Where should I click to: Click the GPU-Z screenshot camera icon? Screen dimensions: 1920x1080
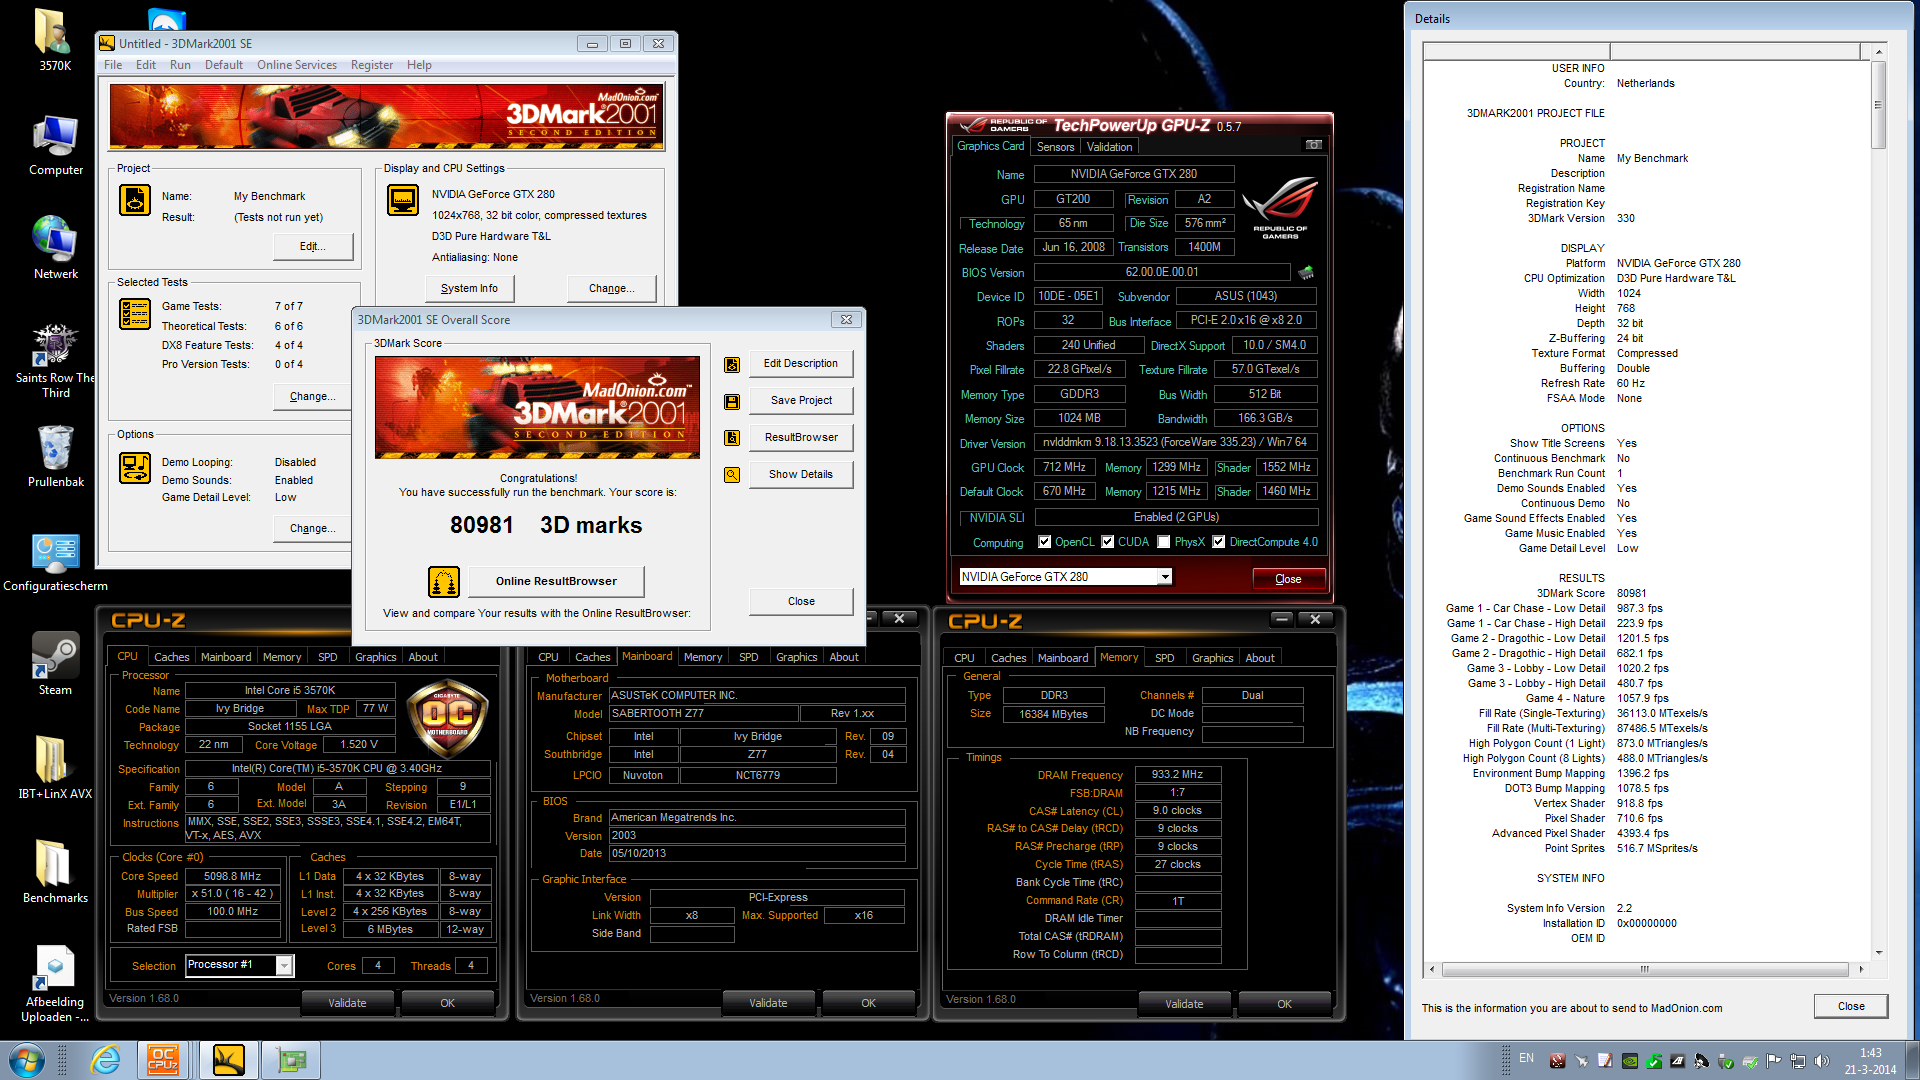tap(1314, 146)
